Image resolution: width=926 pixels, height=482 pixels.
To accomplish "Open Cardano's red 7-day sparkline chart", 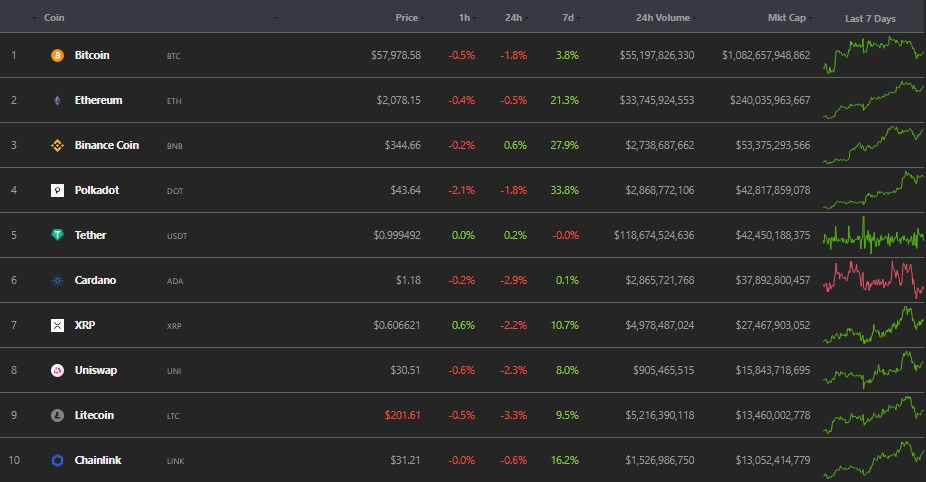I will click(873, 279).
